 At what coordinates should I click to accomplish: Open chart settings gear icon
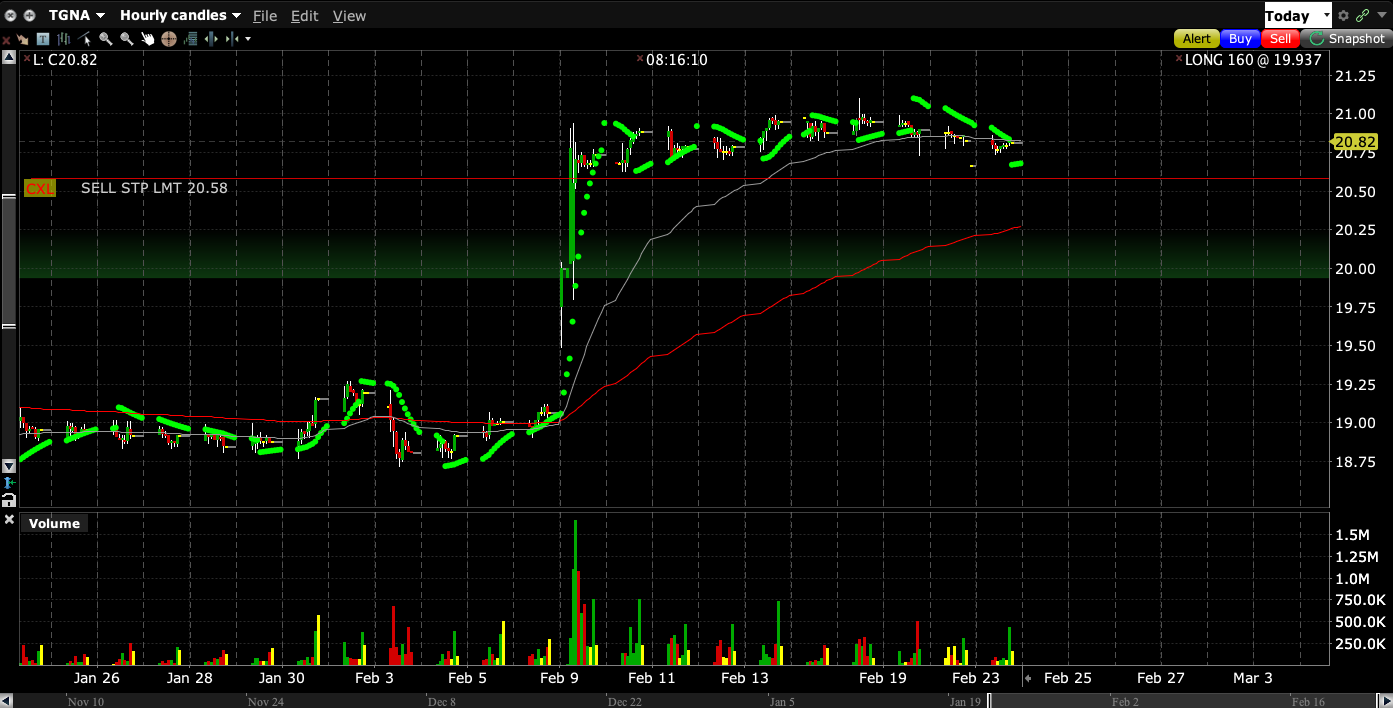(1343, 16)
